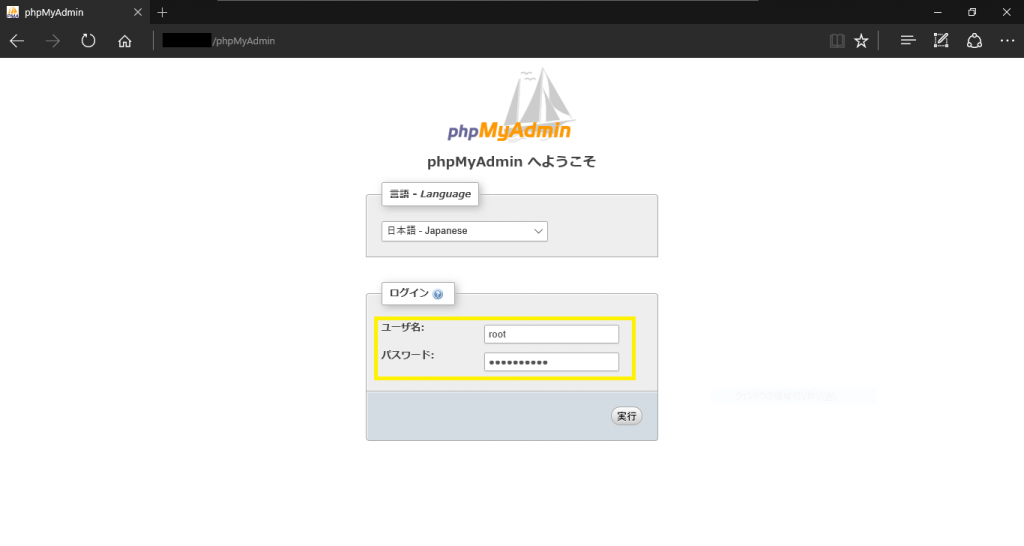Open the browser More actions menu
Viewport: 1024px width, 546px height.
(1007, 40)
